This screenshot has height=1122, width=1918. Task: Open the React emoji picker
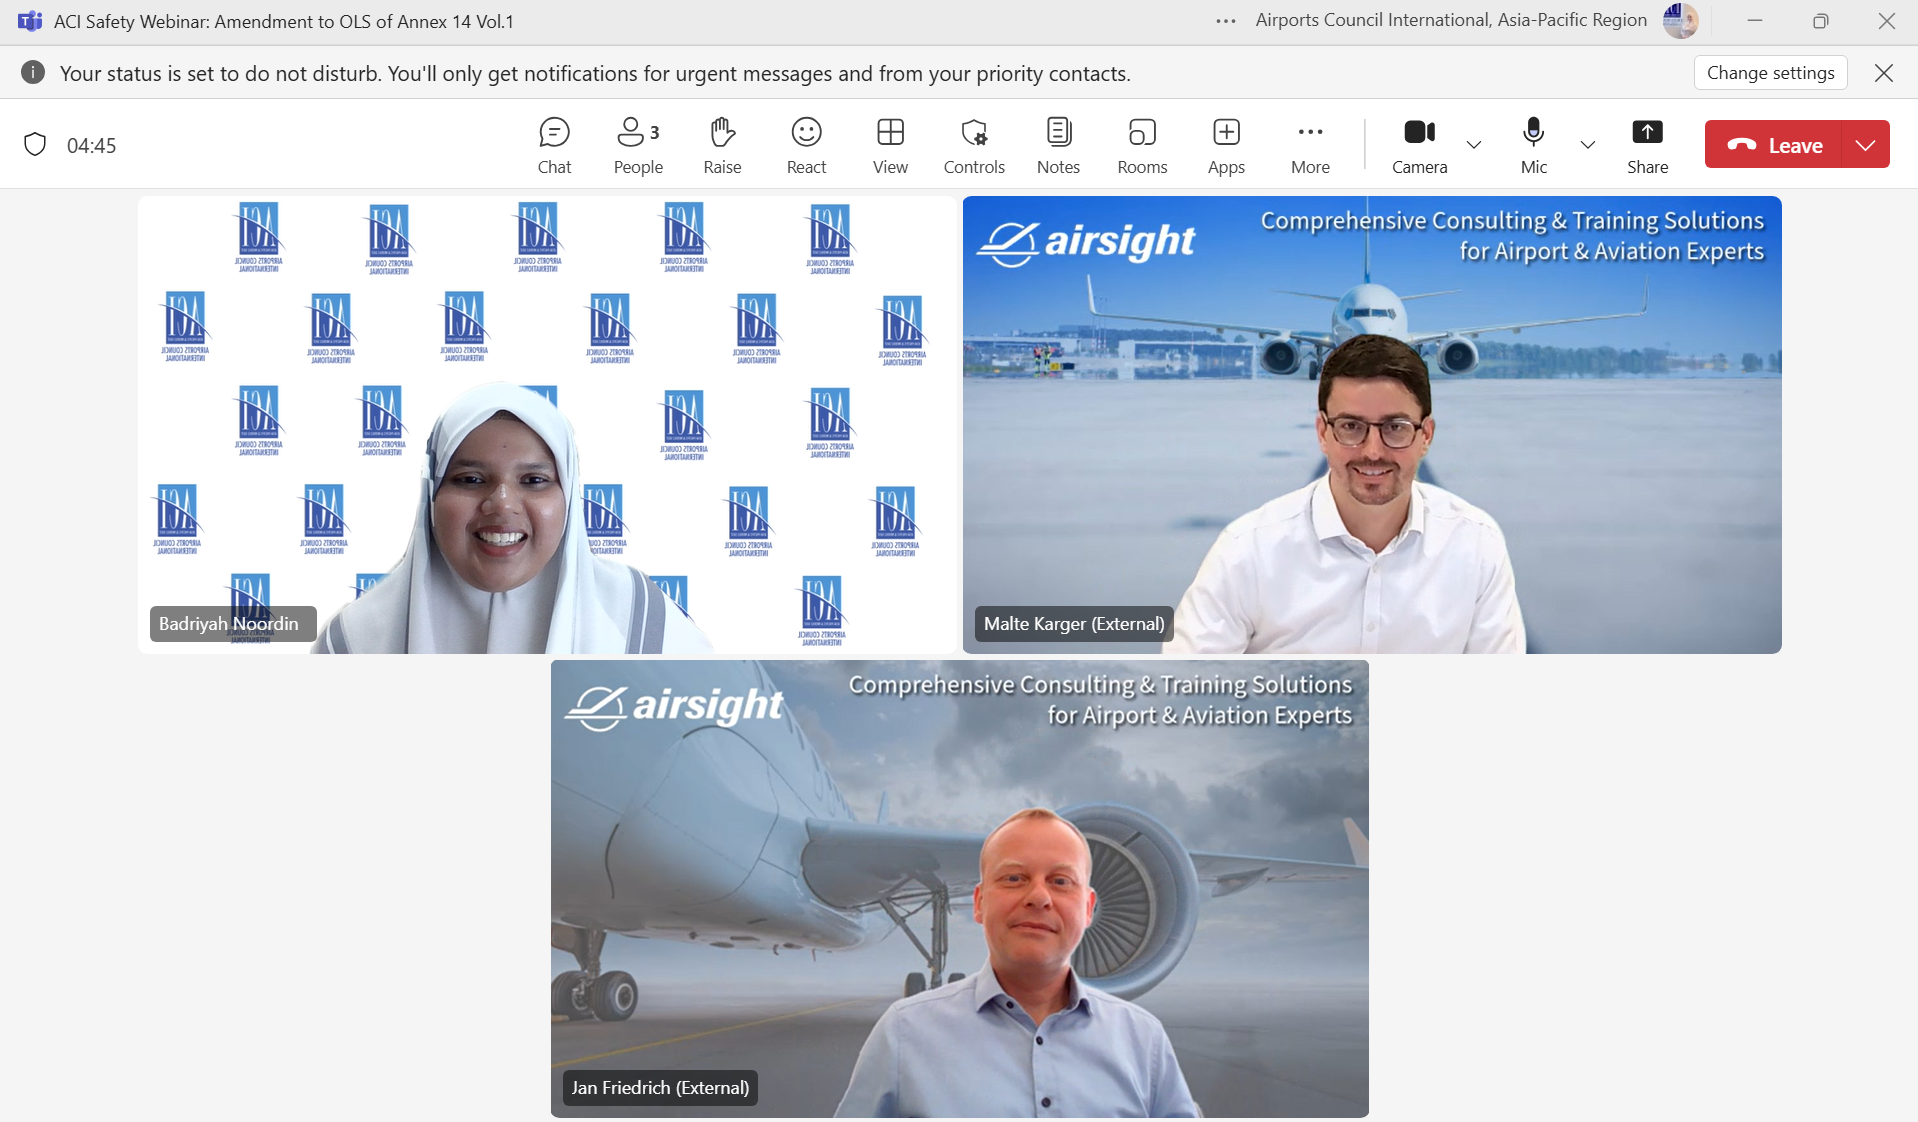pos(806,145)
